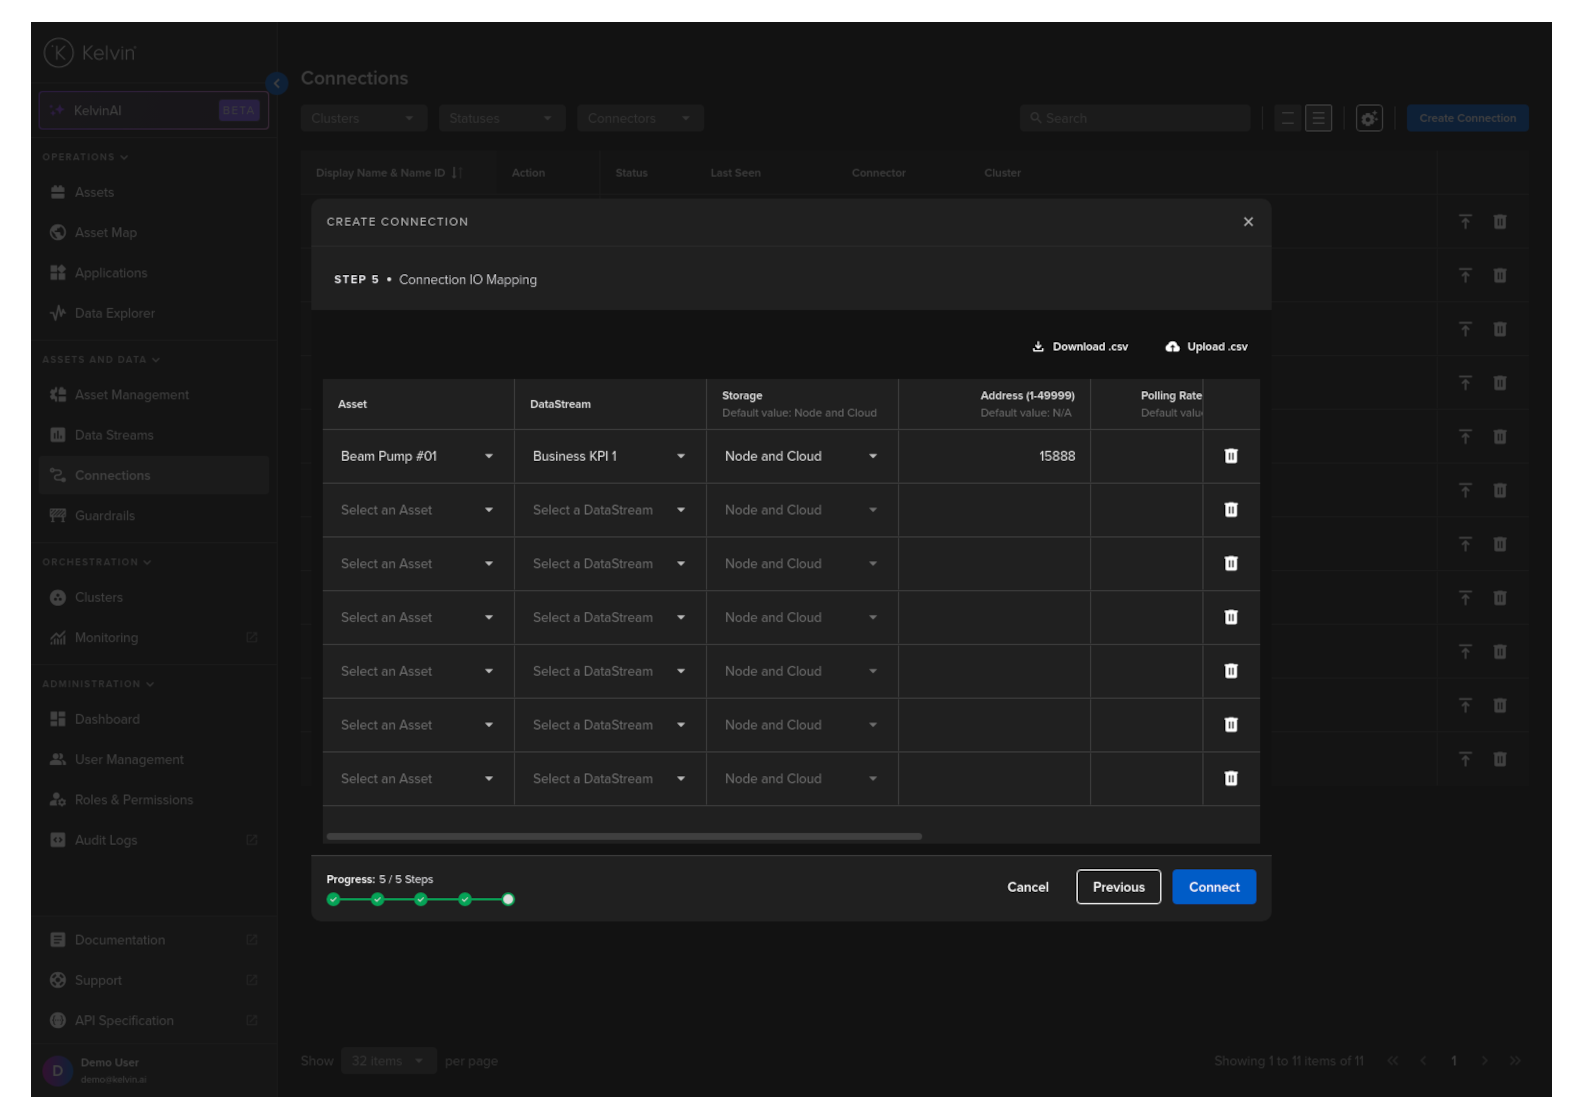
Task: Click the Connect button
Action: tap(1214, 887)
